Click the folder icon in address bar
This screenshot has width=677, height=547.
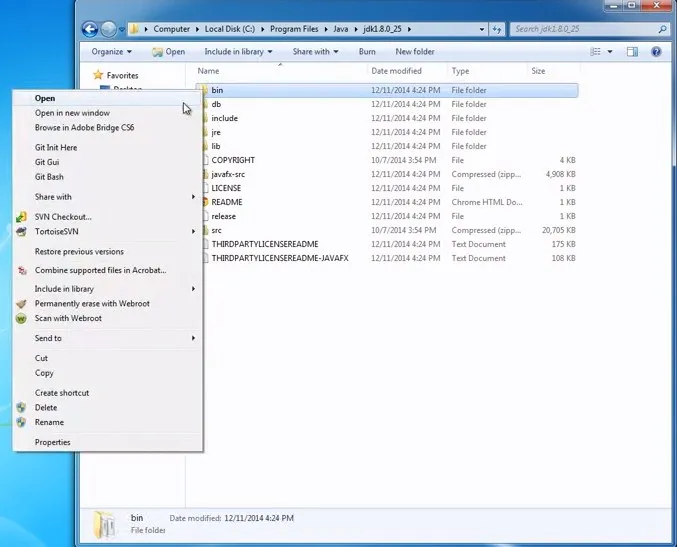(135, 29)
